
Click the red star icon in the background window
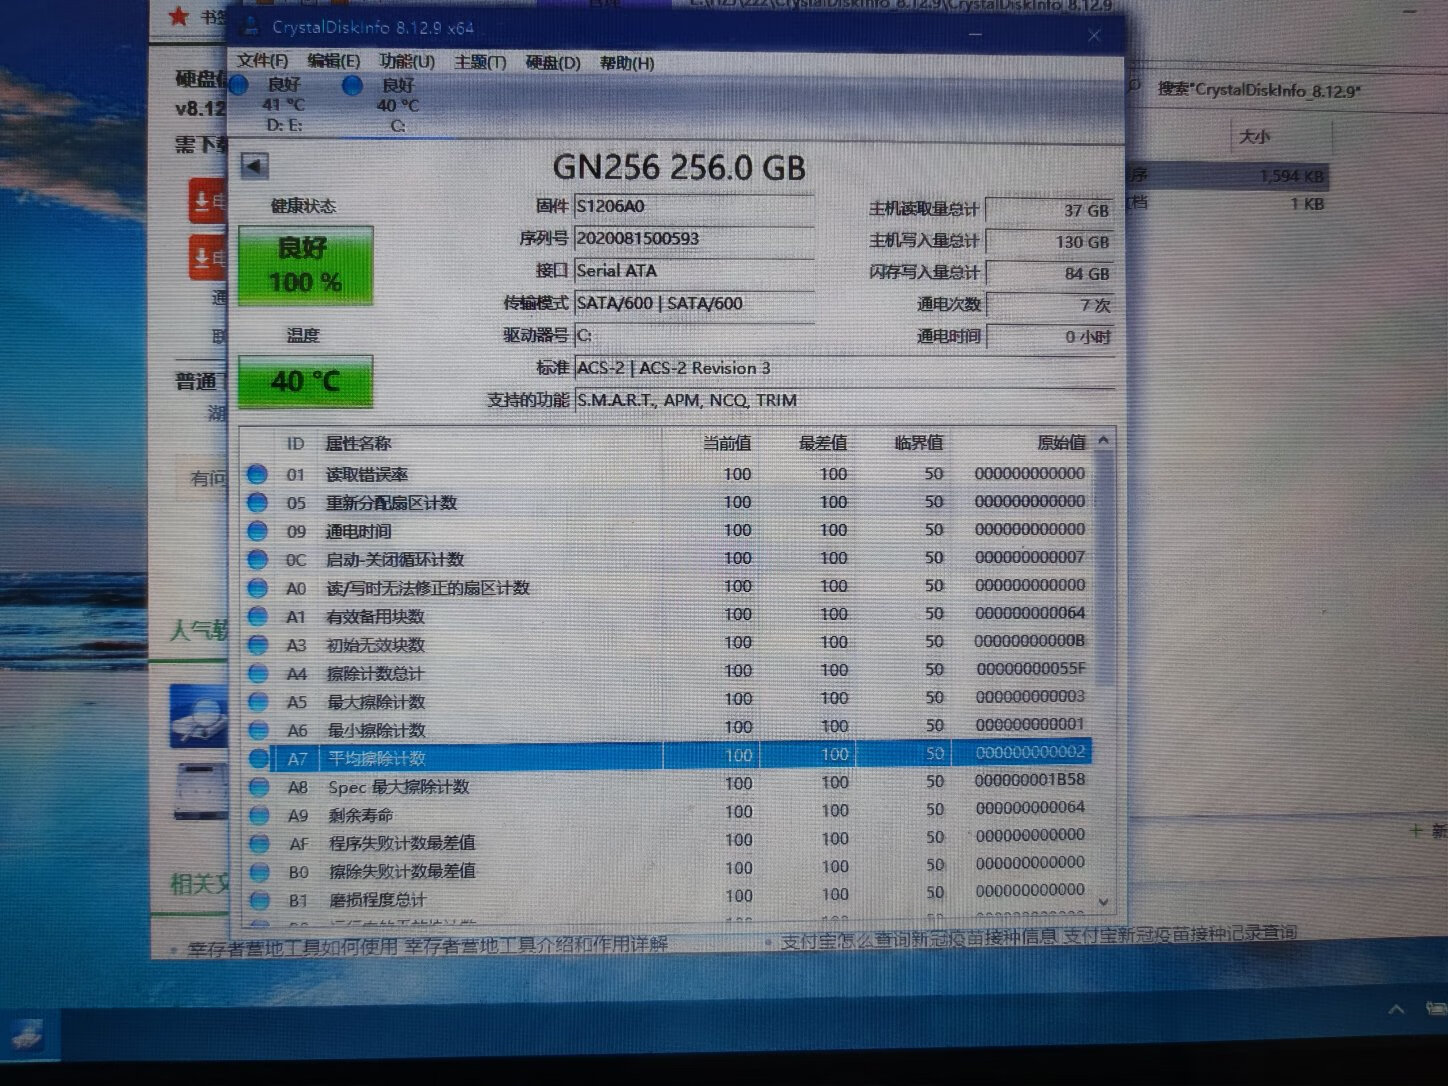click(x=179, y=15)
